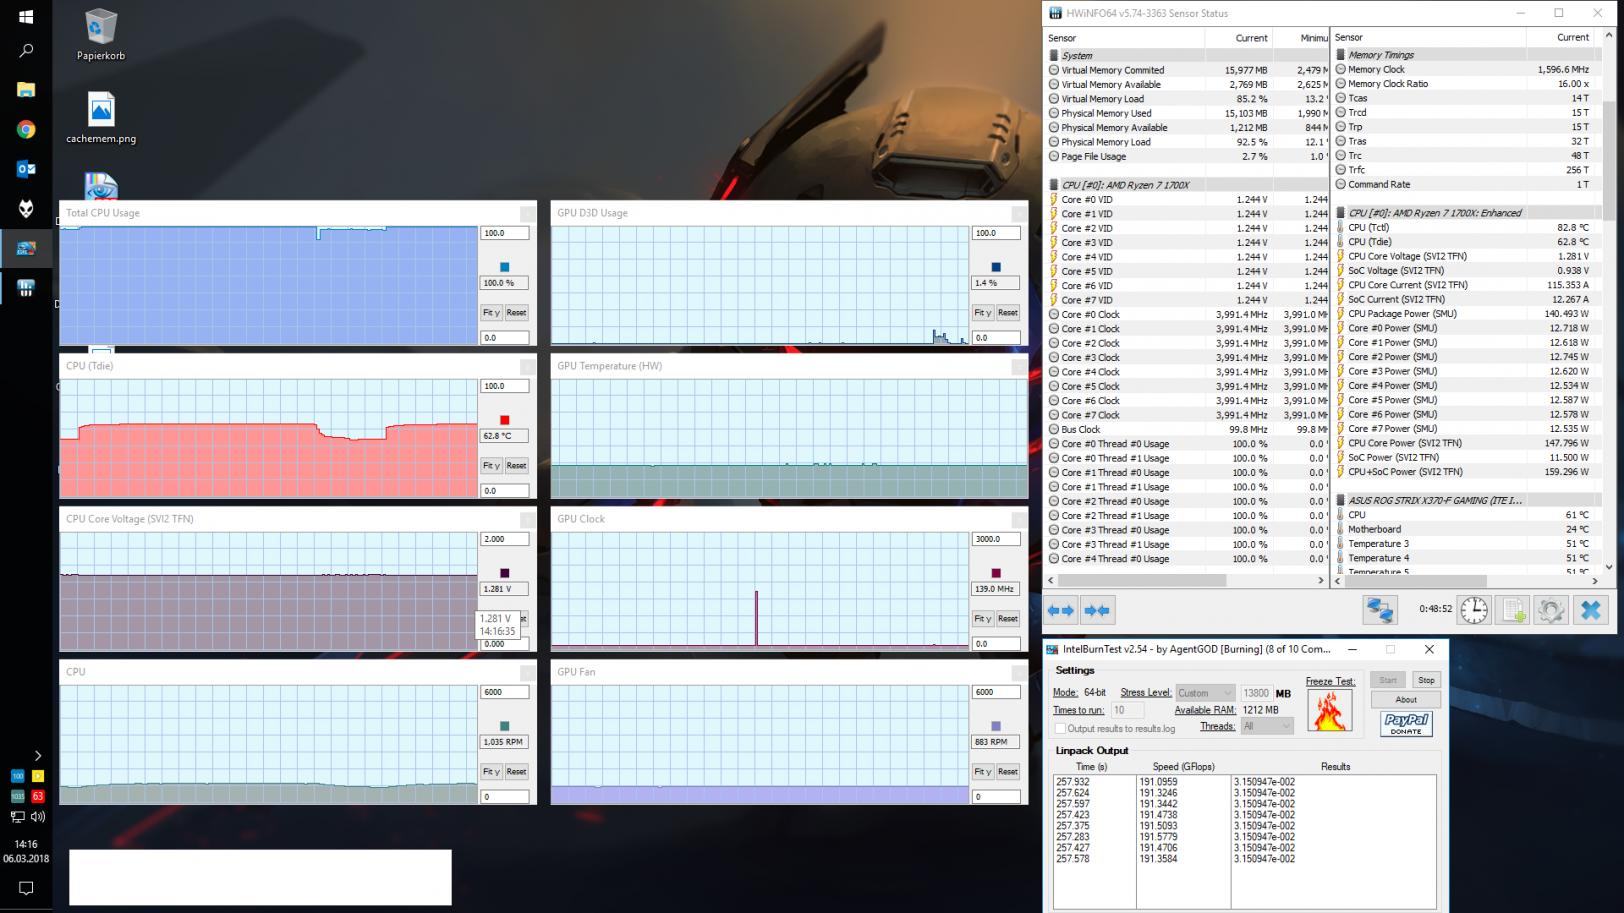Viewport: 1624px width, 913px height.
Task: Click the PayPal Donate button in IntelBurnTest
Action: tap(1406, 723)
